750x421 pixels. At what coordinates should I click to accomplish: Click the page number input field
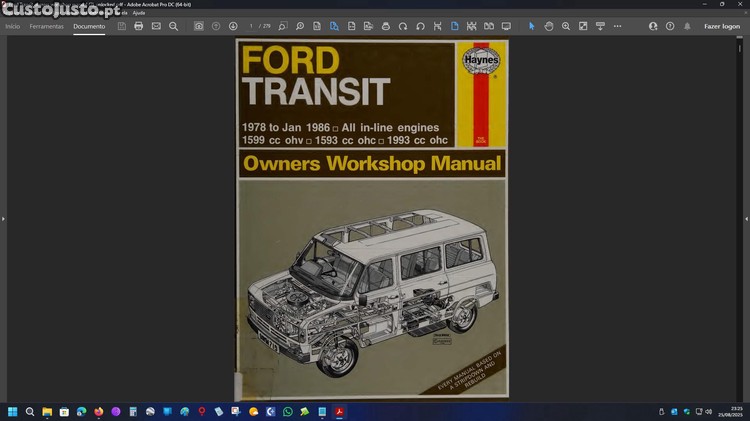[253, 26]
